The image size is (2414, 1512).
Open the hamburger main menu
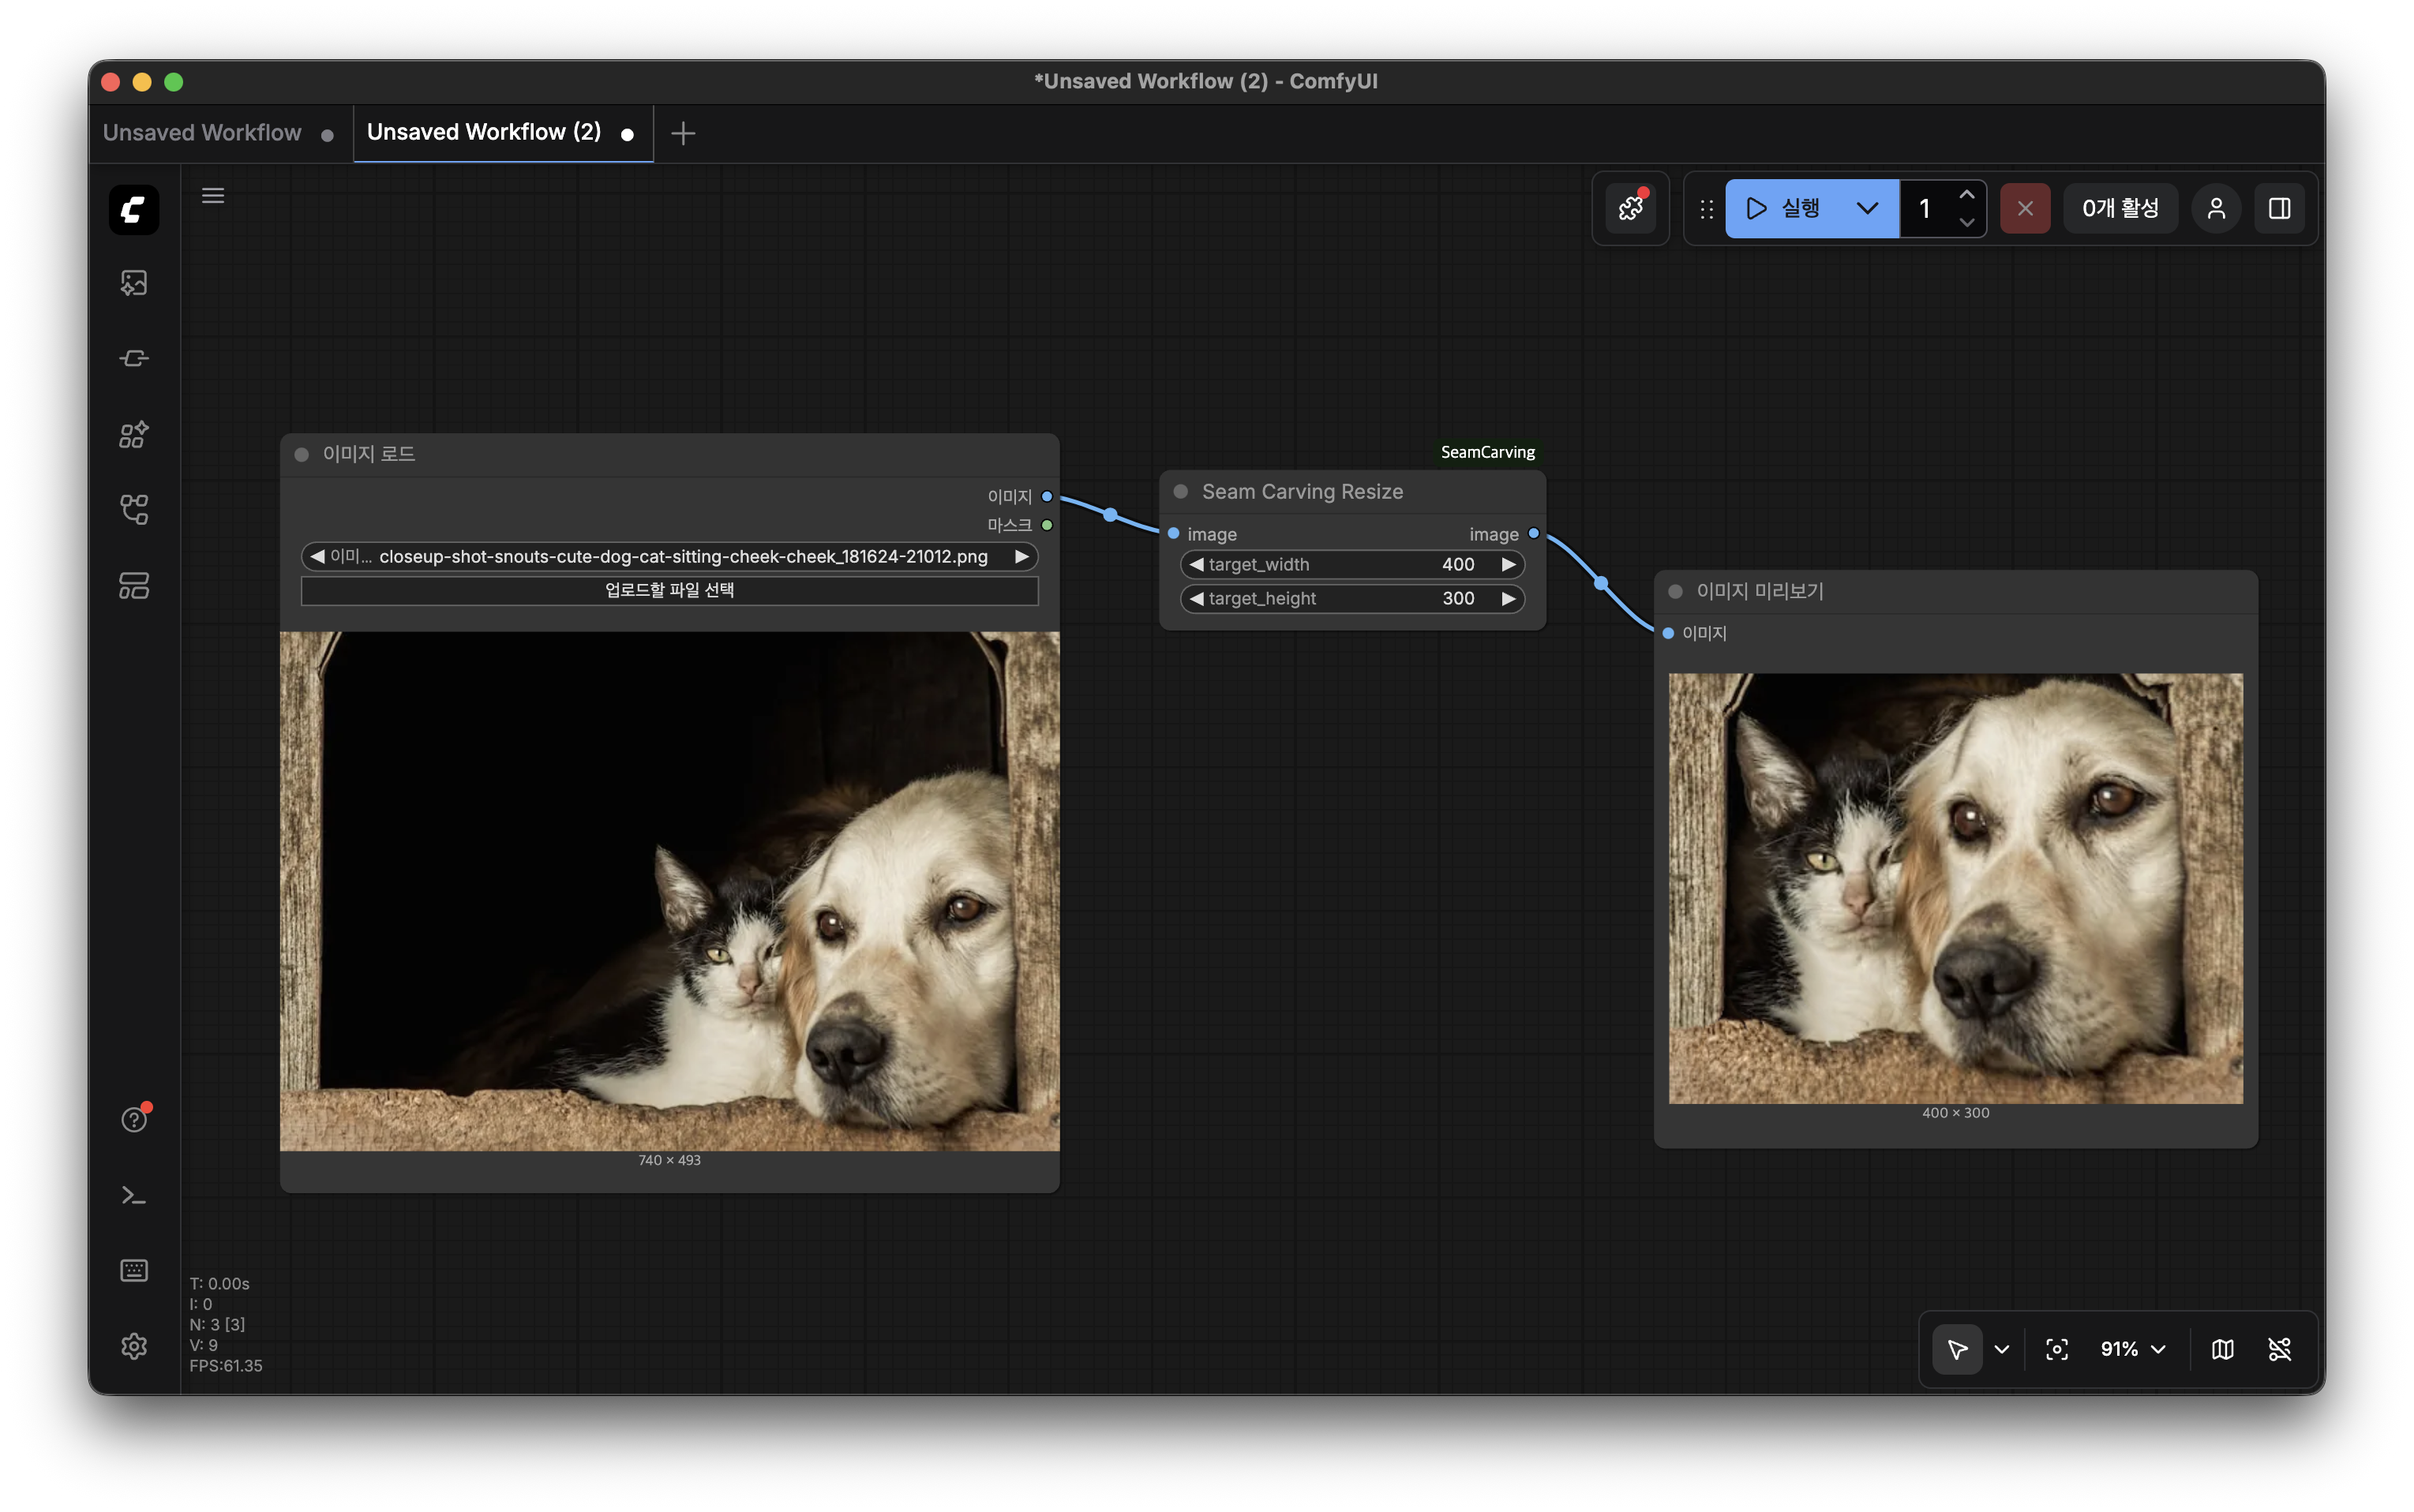pos(213,196)
